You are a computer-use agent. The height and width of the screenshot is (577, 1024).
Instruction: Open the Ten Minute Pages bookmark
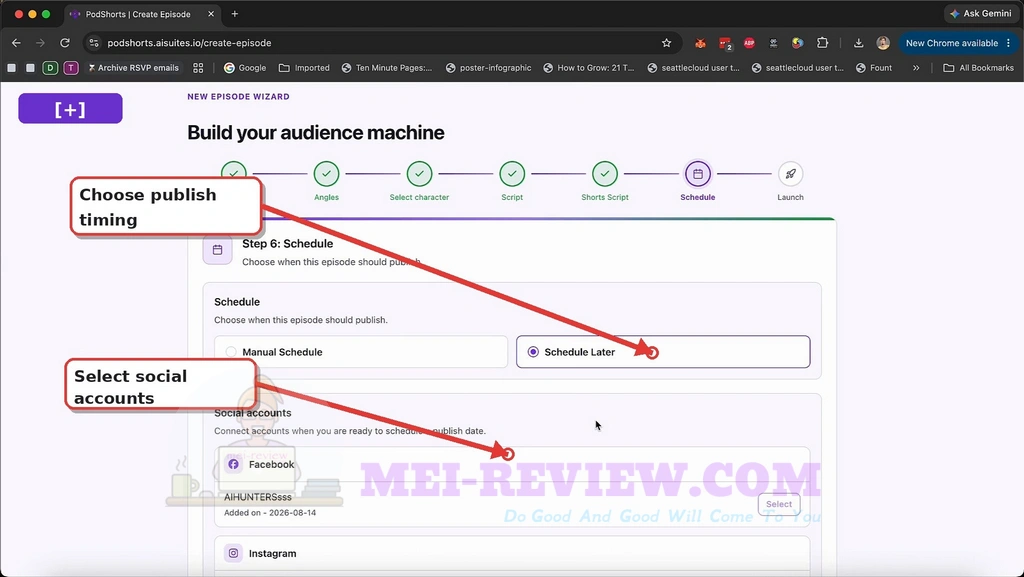tap(387, 68)
